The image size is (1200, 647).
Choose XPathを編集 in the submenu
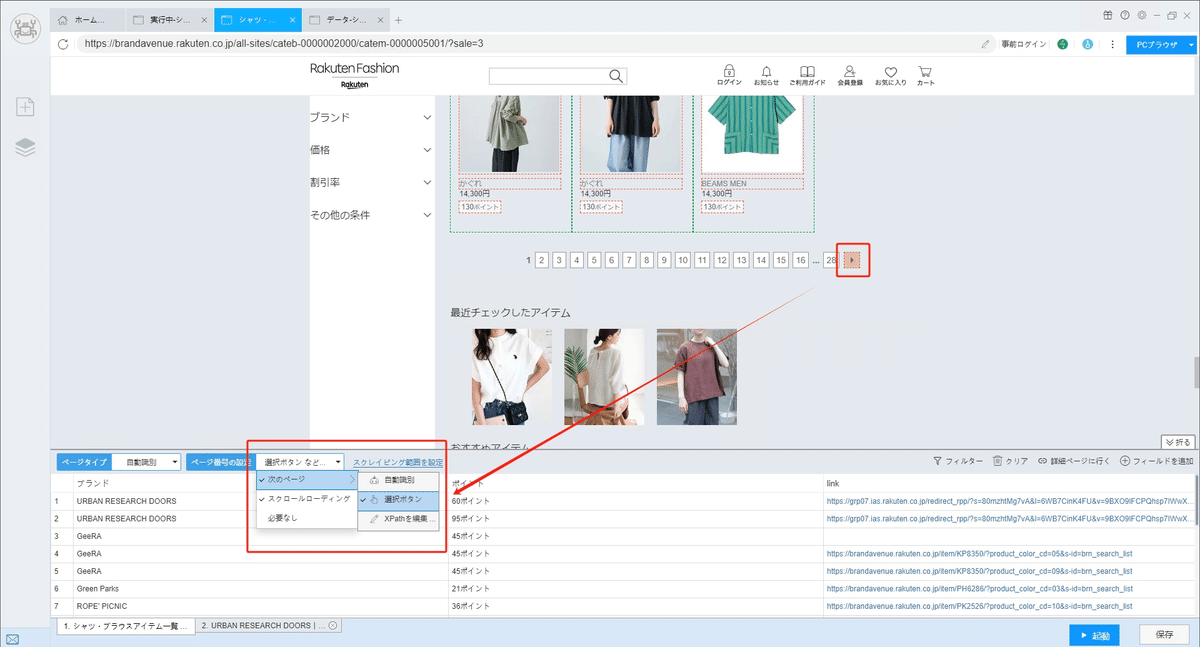[398, 519]
